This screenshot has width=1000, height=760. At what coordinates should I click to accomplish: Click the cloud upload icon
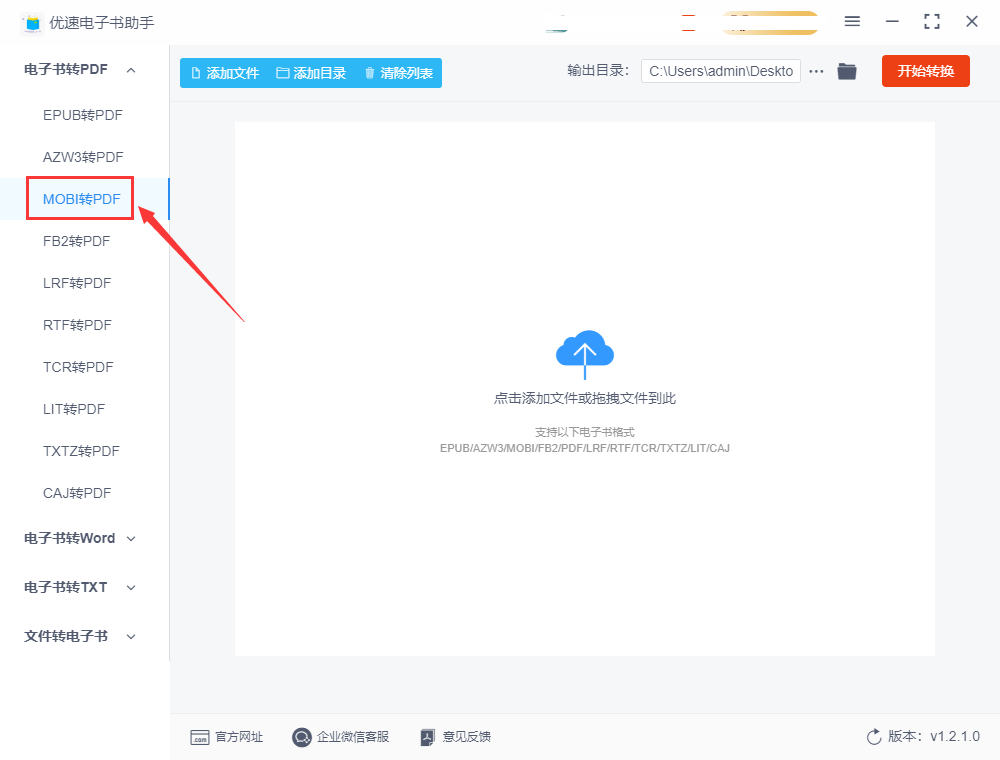pyautogui.click(x=585, y=351)
